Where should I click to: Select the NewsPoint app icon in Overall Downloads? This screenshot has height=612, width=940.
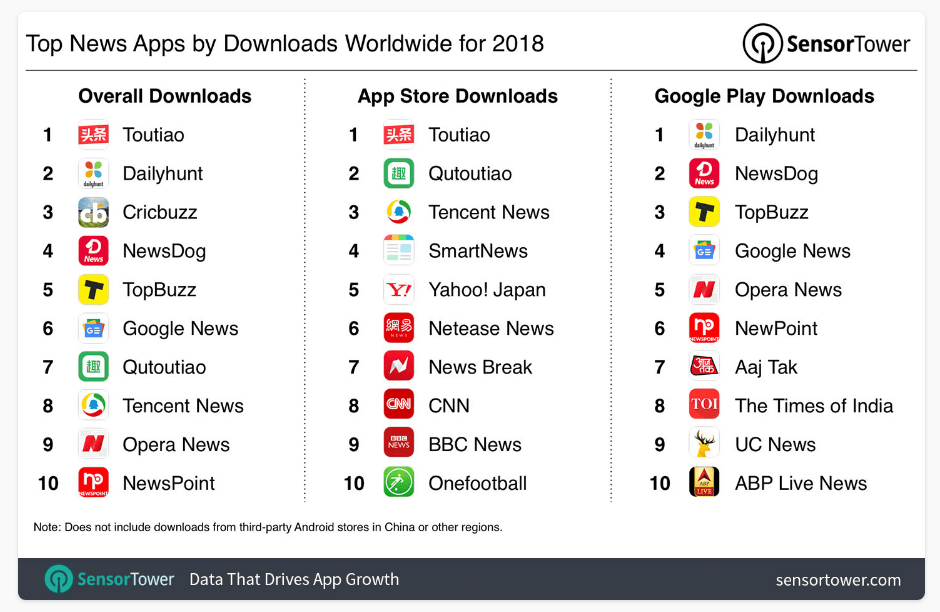pyautogui.click(x=94, y=483)
